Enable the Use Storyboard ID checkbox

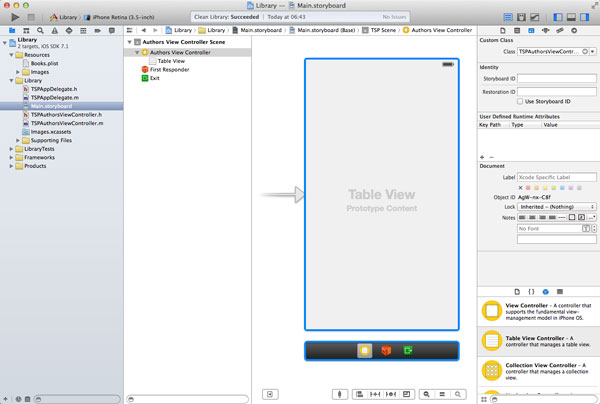tap(520, 101)
